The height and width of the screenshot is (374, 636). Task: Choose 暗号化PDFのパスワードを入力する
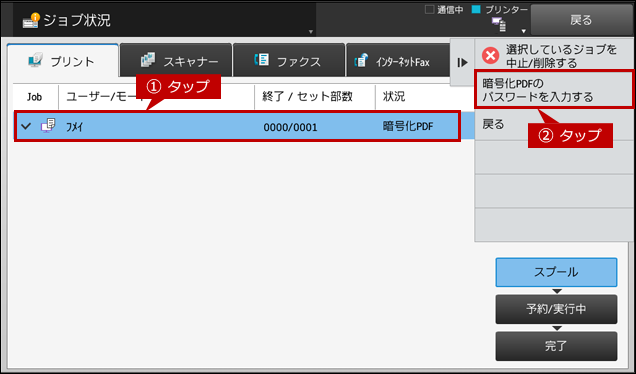point(554,90)
